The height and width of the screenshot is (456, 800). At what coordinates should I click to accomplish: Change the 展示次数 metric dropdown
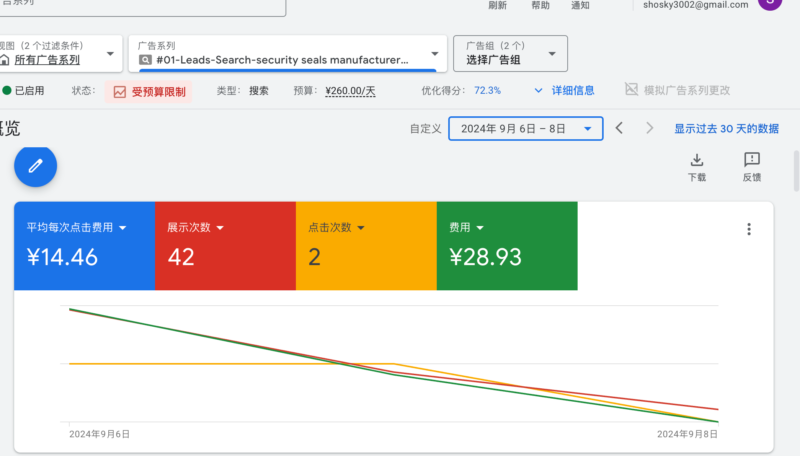coord(220,228)
